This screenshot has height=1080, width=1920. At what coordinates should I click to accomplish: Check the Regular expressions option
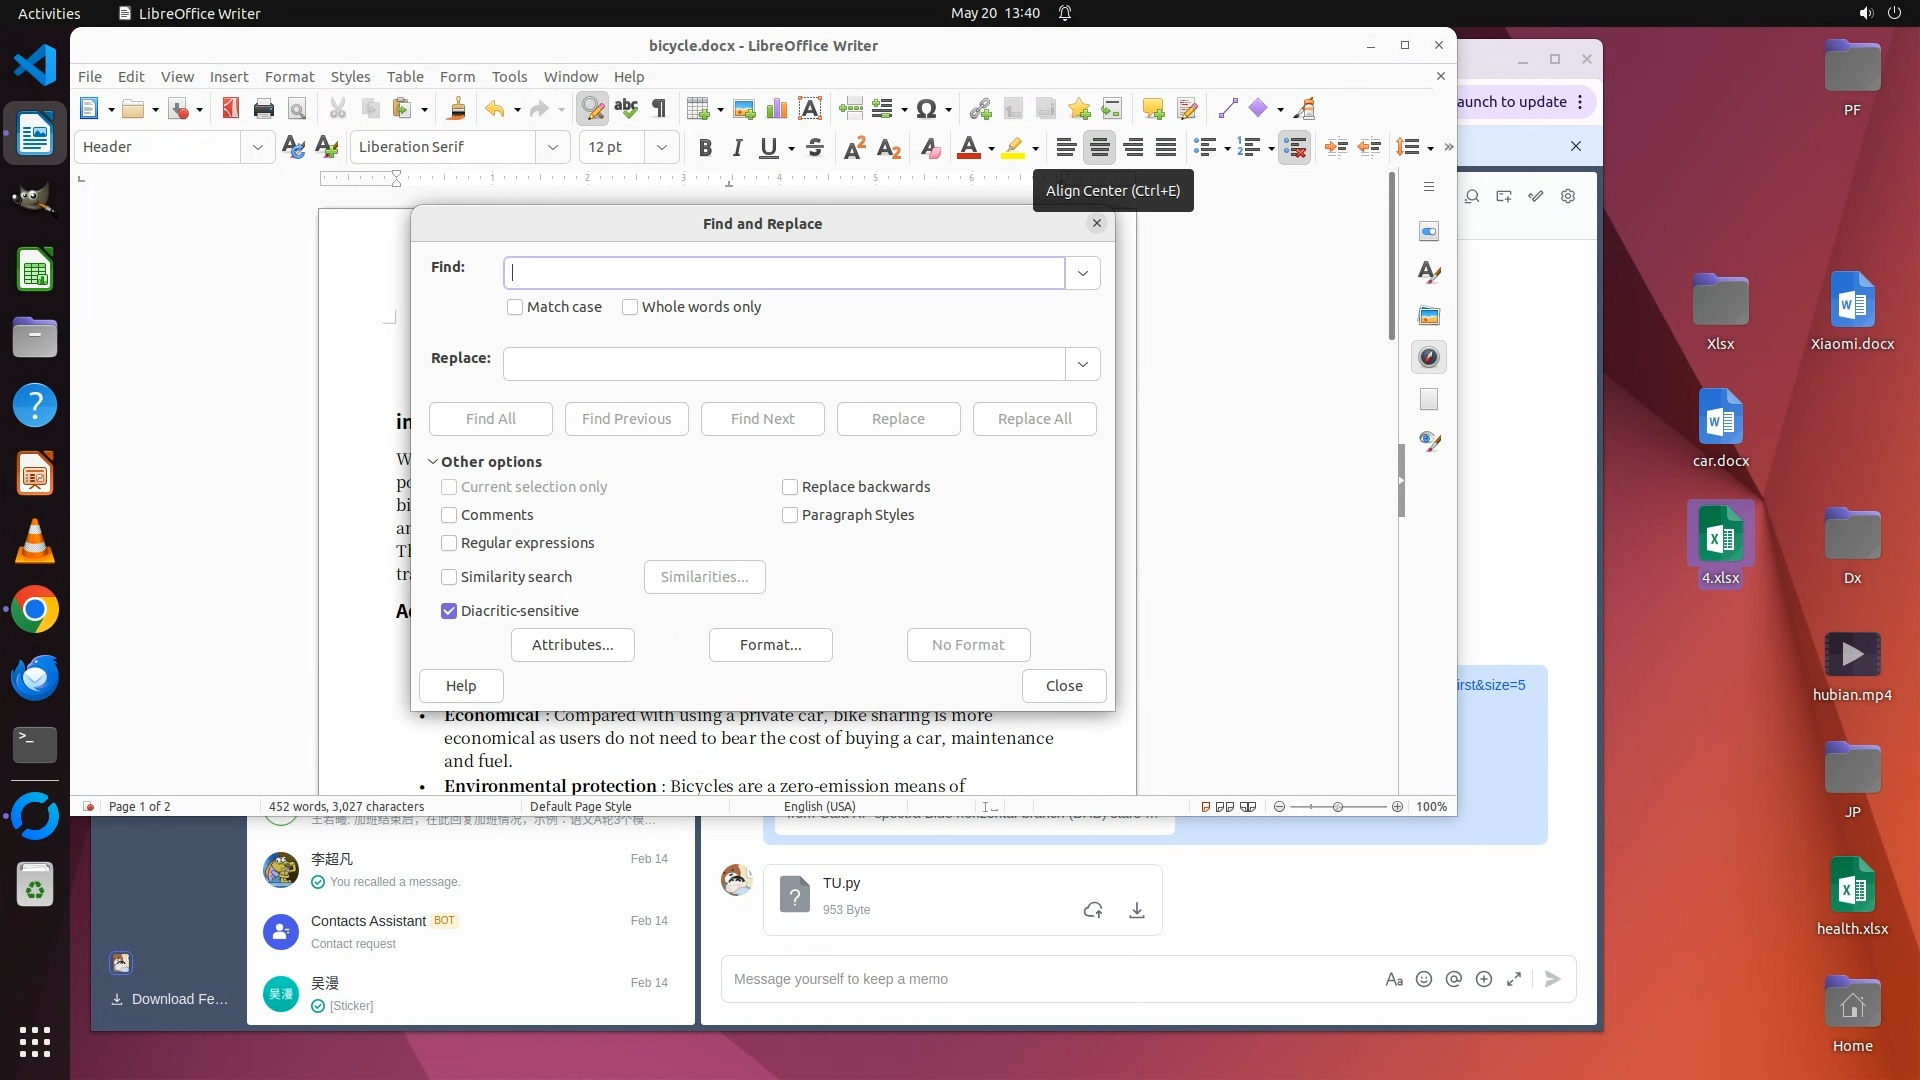click(x=449, y=543)
